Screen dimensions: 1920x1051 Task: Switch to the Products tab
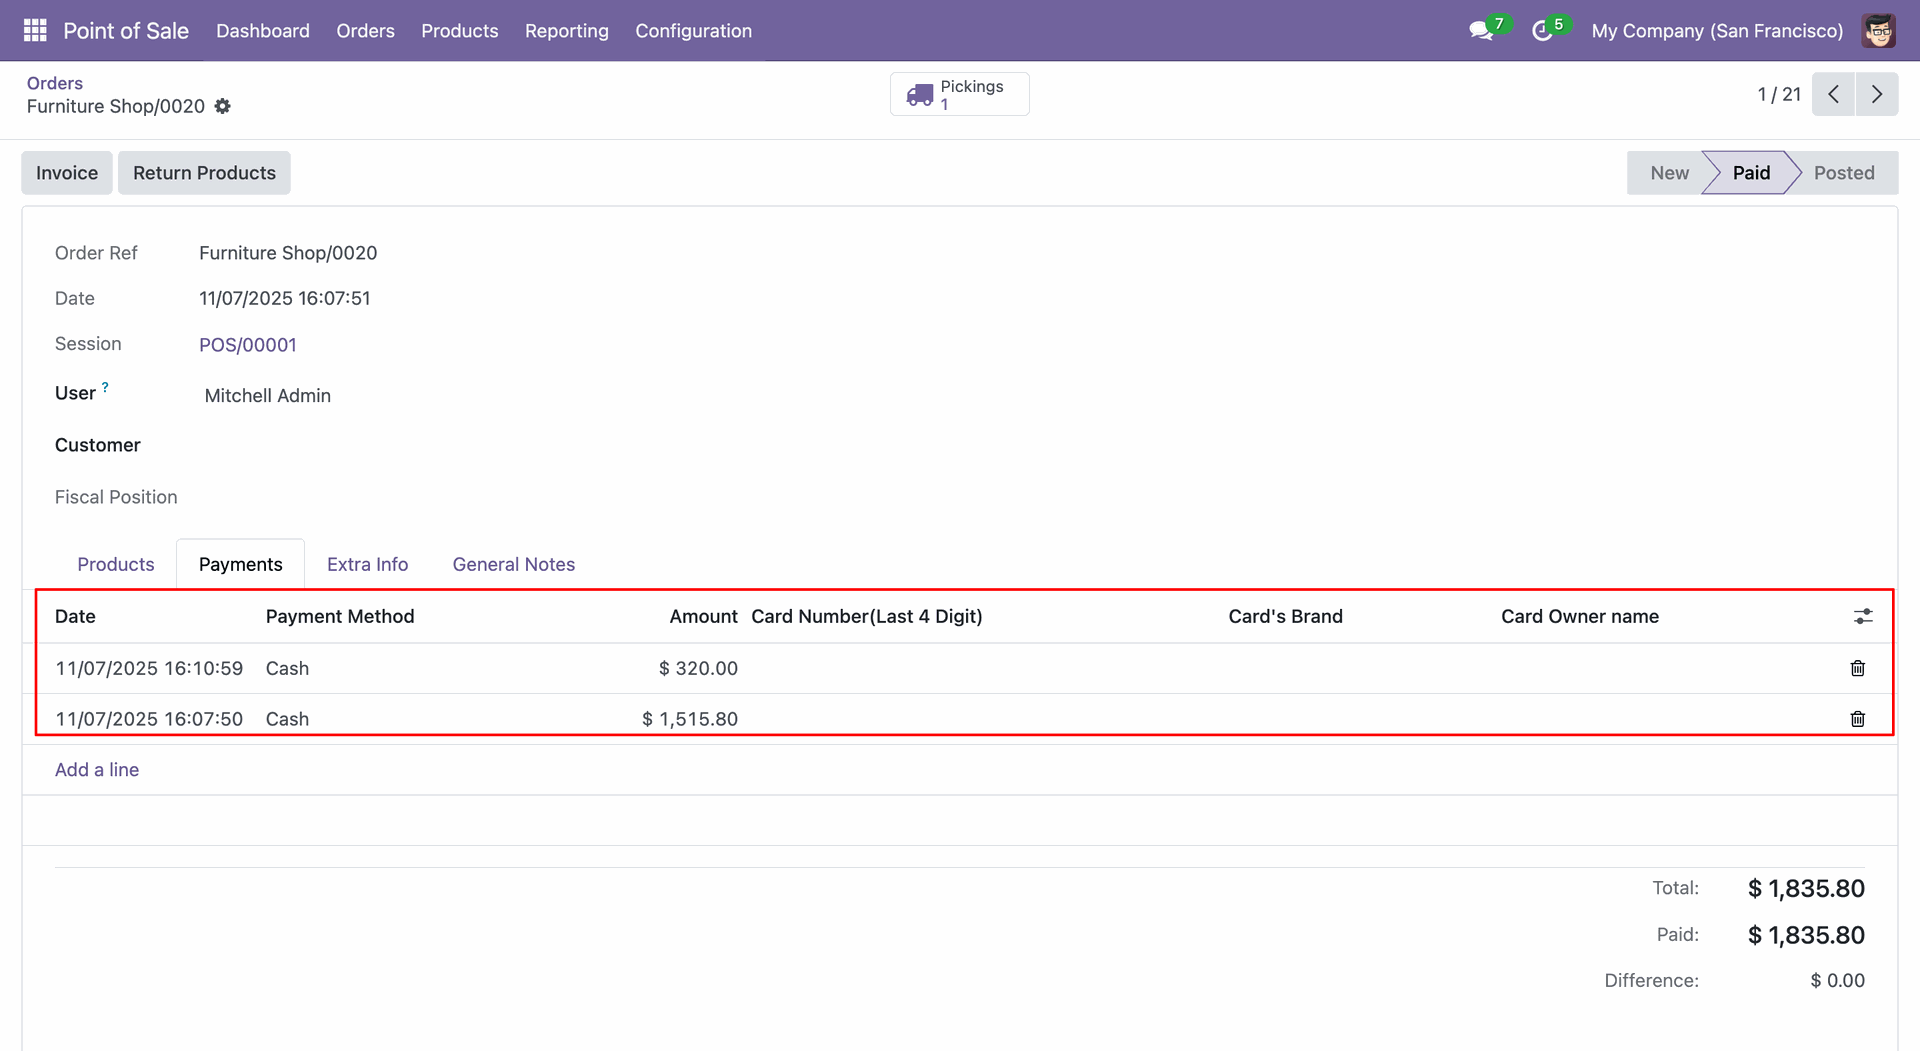[116, 564]
